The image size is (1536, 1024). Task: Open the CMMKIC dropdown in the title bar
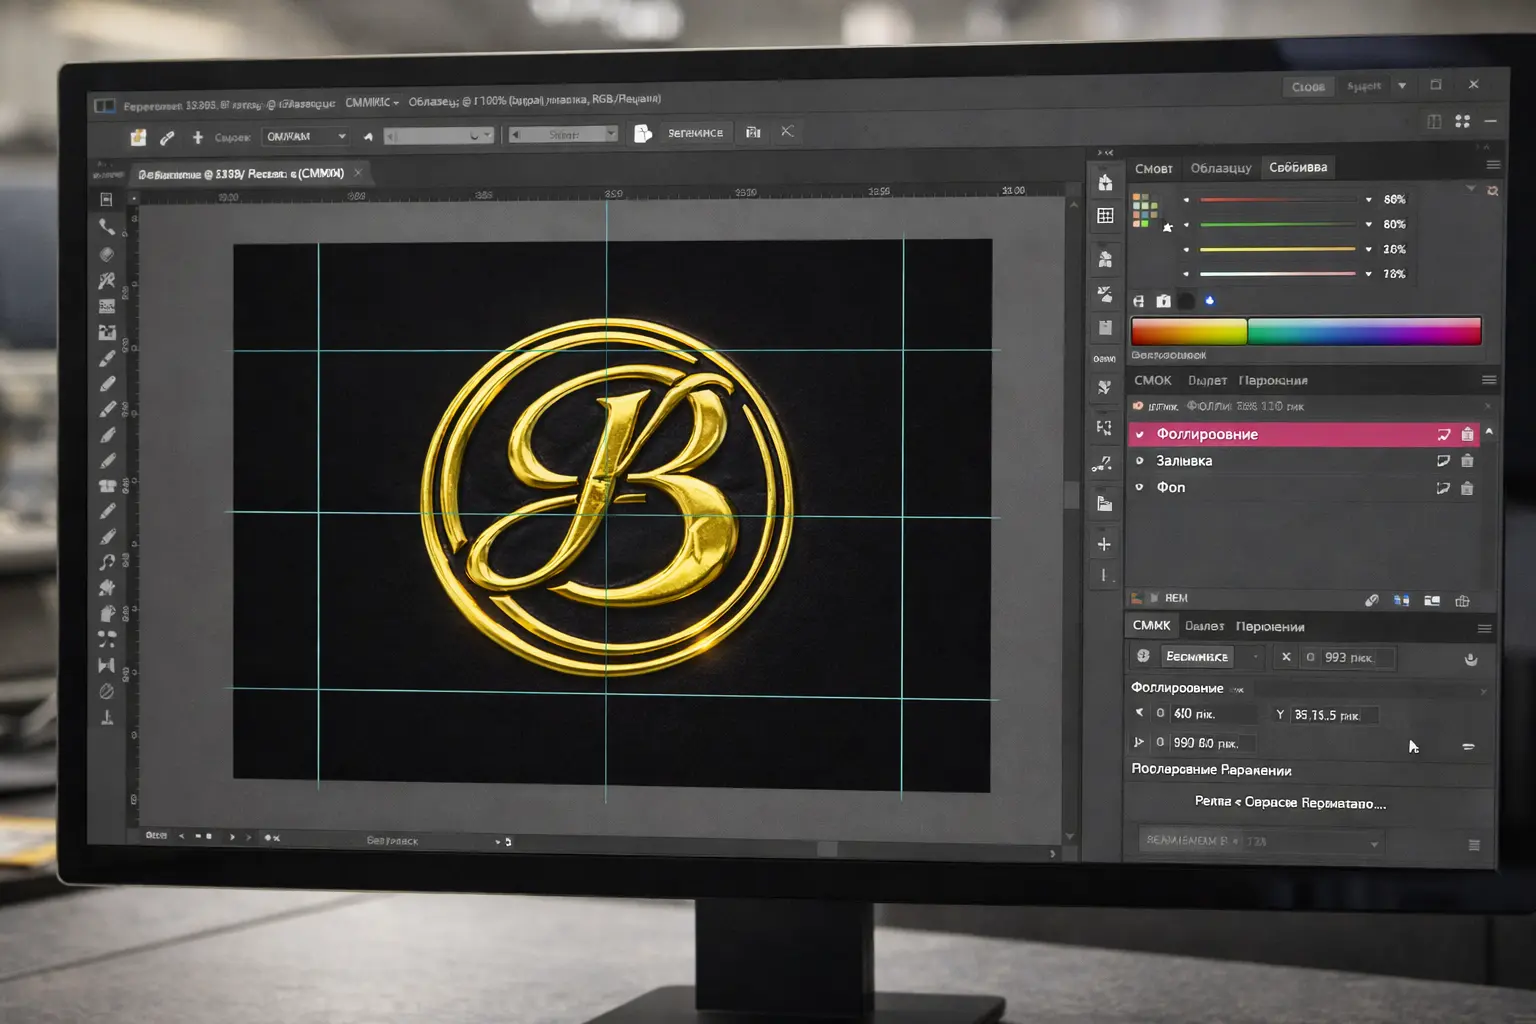372,102
